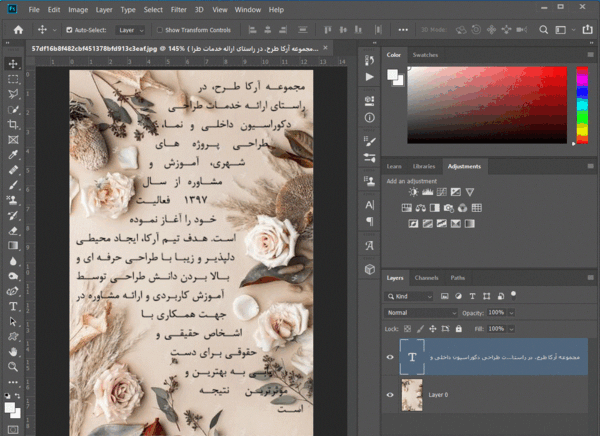Click the Home icon in options bar
Screen dimensions: 600x436
click(x=18, y=30)
